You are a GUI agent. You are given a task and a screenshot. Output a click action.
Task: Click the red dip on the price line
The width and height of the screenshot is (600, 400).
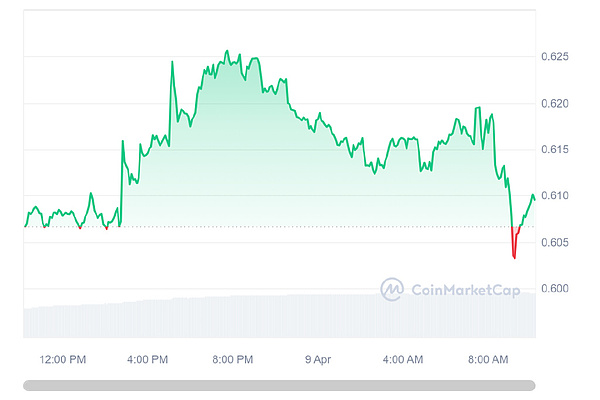coord(514,252)
